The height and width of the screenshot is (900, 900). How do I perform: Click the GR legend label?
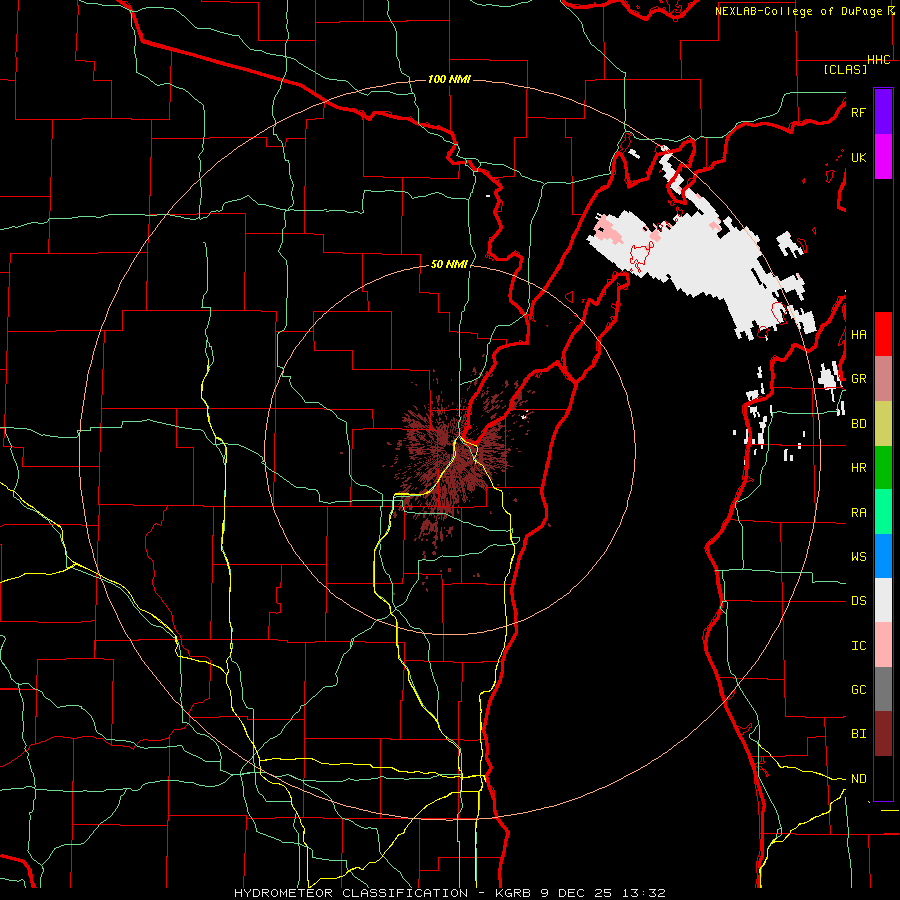coord(858,379)
